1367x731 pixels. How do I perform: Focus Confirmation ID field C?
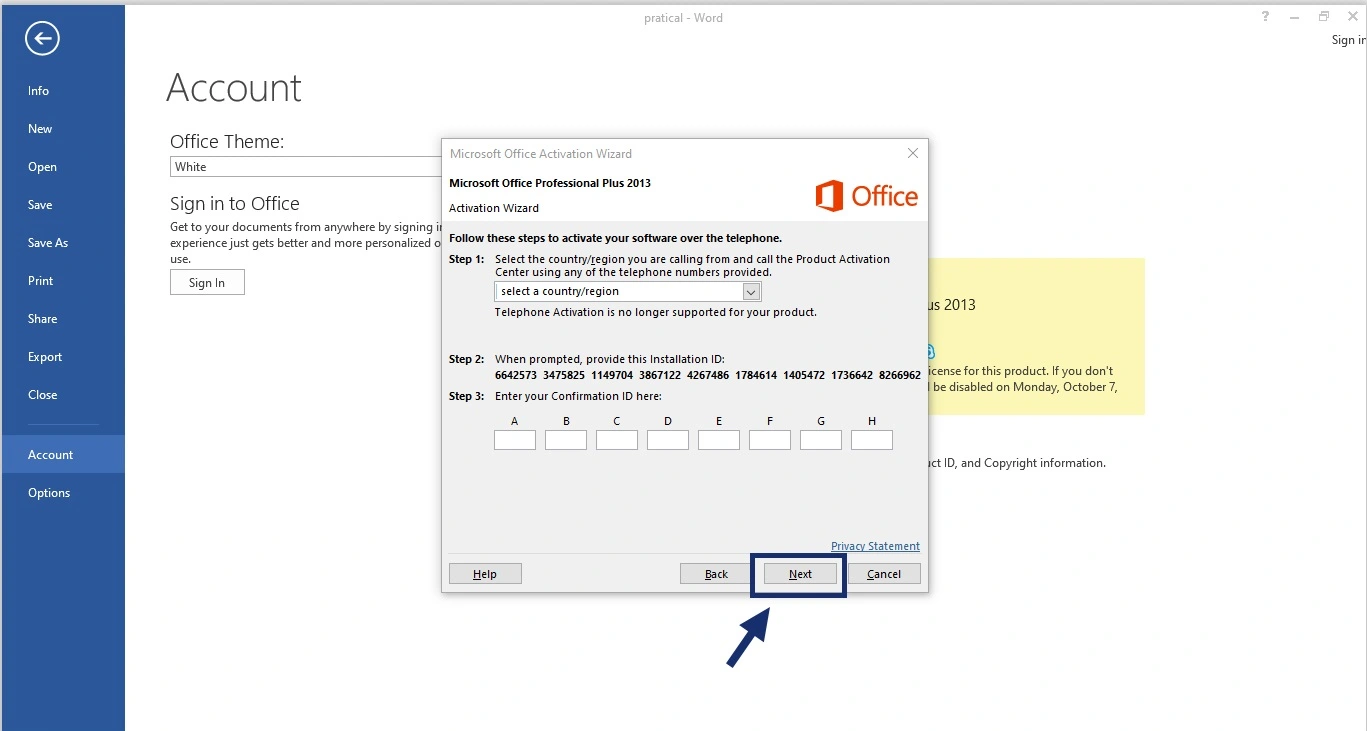(x=617, y=440)
